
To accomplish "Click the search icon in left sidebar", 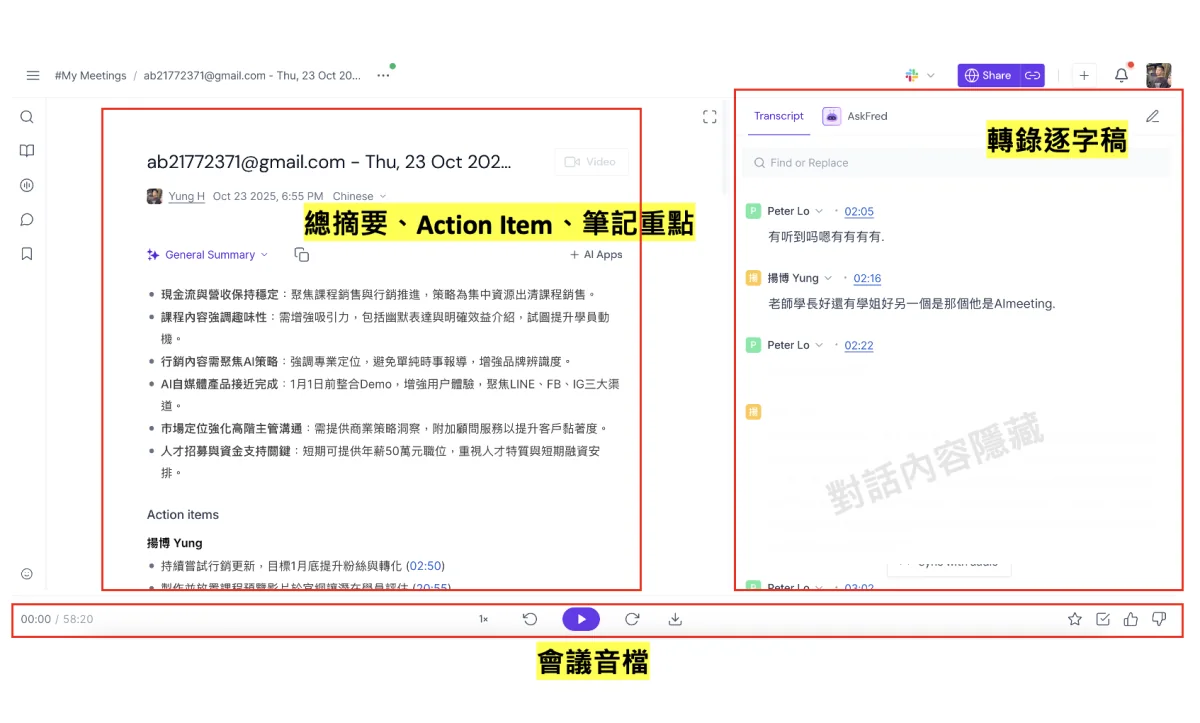I will click(x=27, y=117).
